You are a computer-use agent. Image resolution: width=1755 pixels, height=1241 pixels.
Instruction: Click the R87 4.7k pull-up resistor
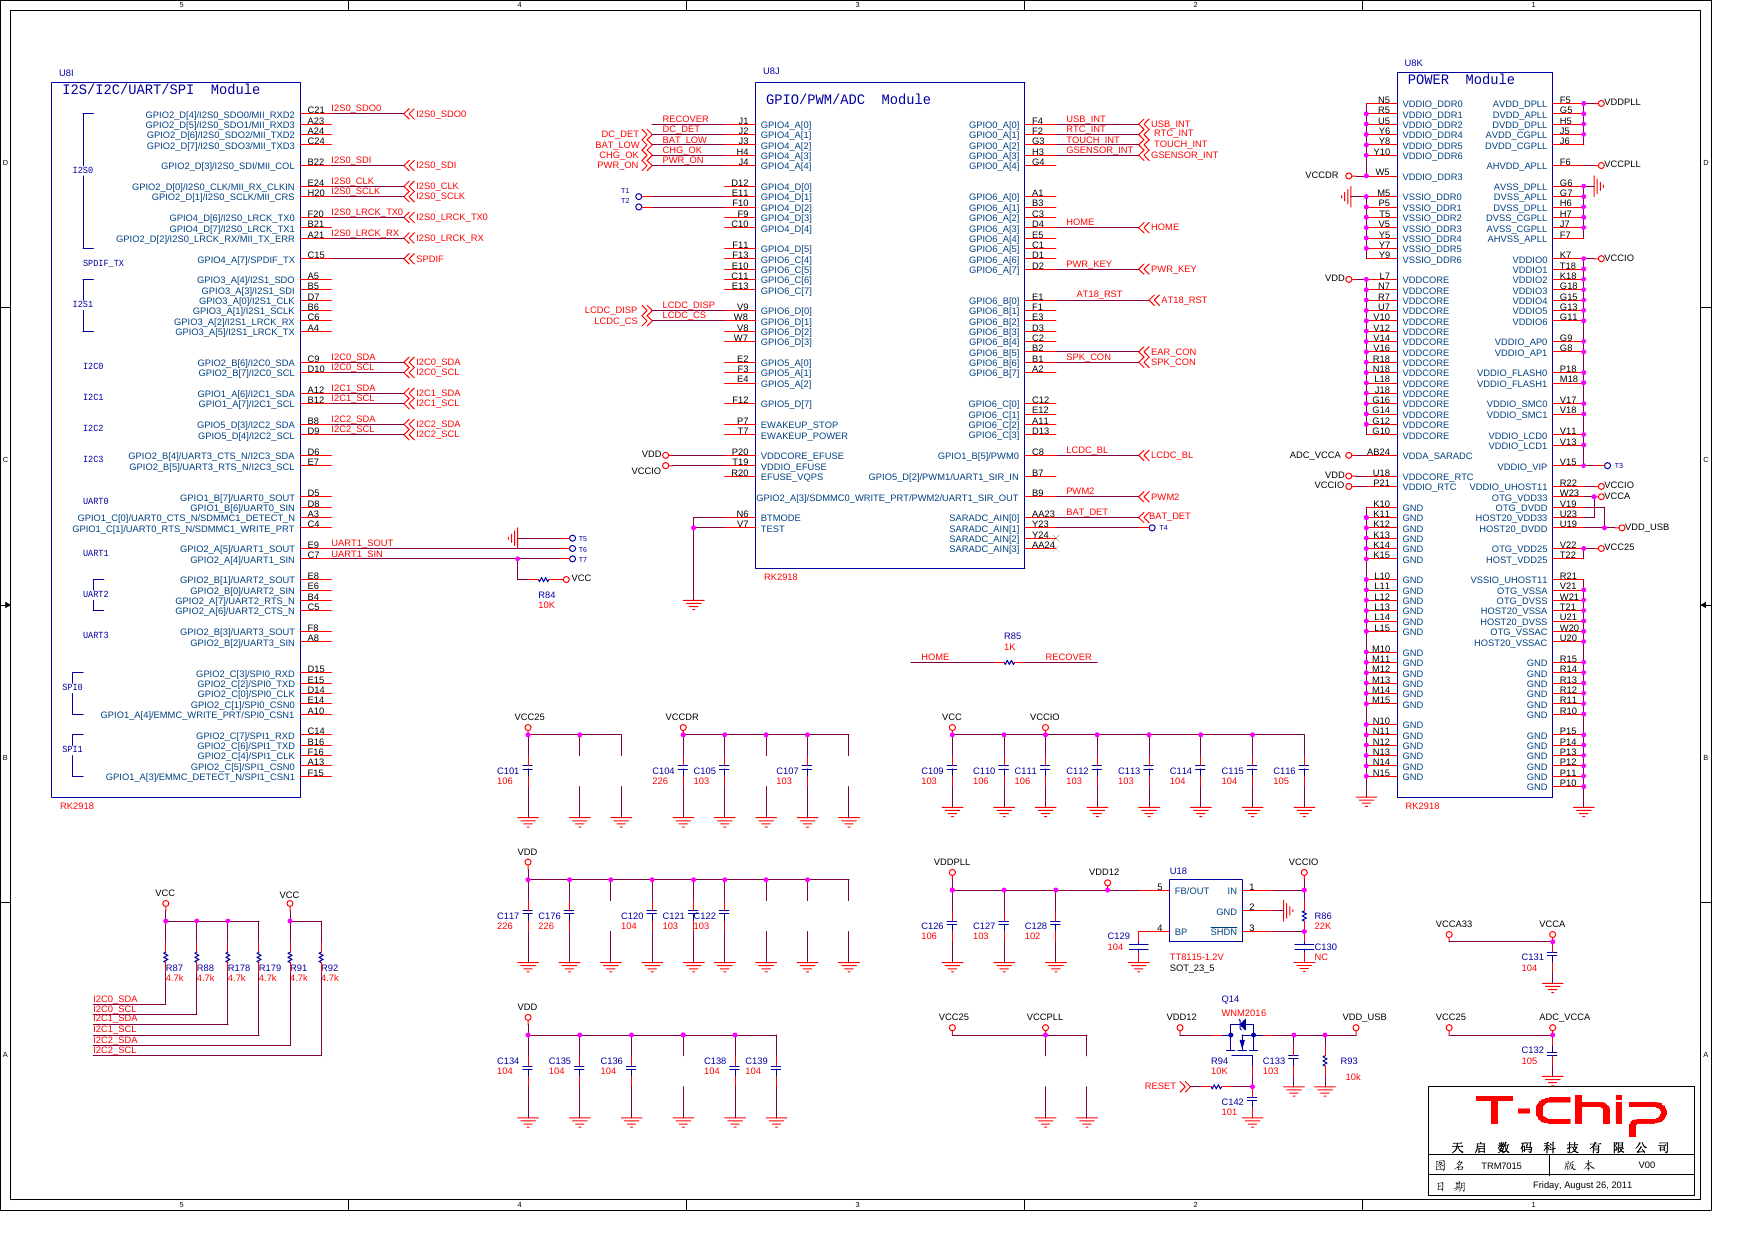(x=166, y=958)
